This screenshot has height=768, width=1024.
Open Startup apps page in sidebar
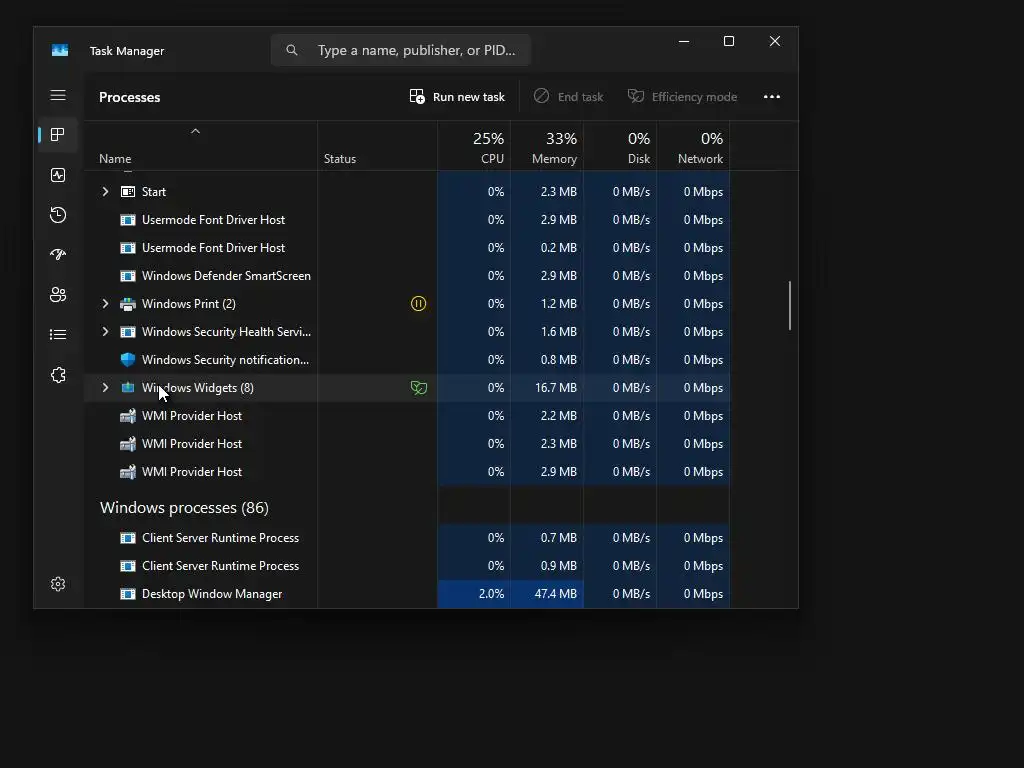pyautogui.click(x=58, y=255)
